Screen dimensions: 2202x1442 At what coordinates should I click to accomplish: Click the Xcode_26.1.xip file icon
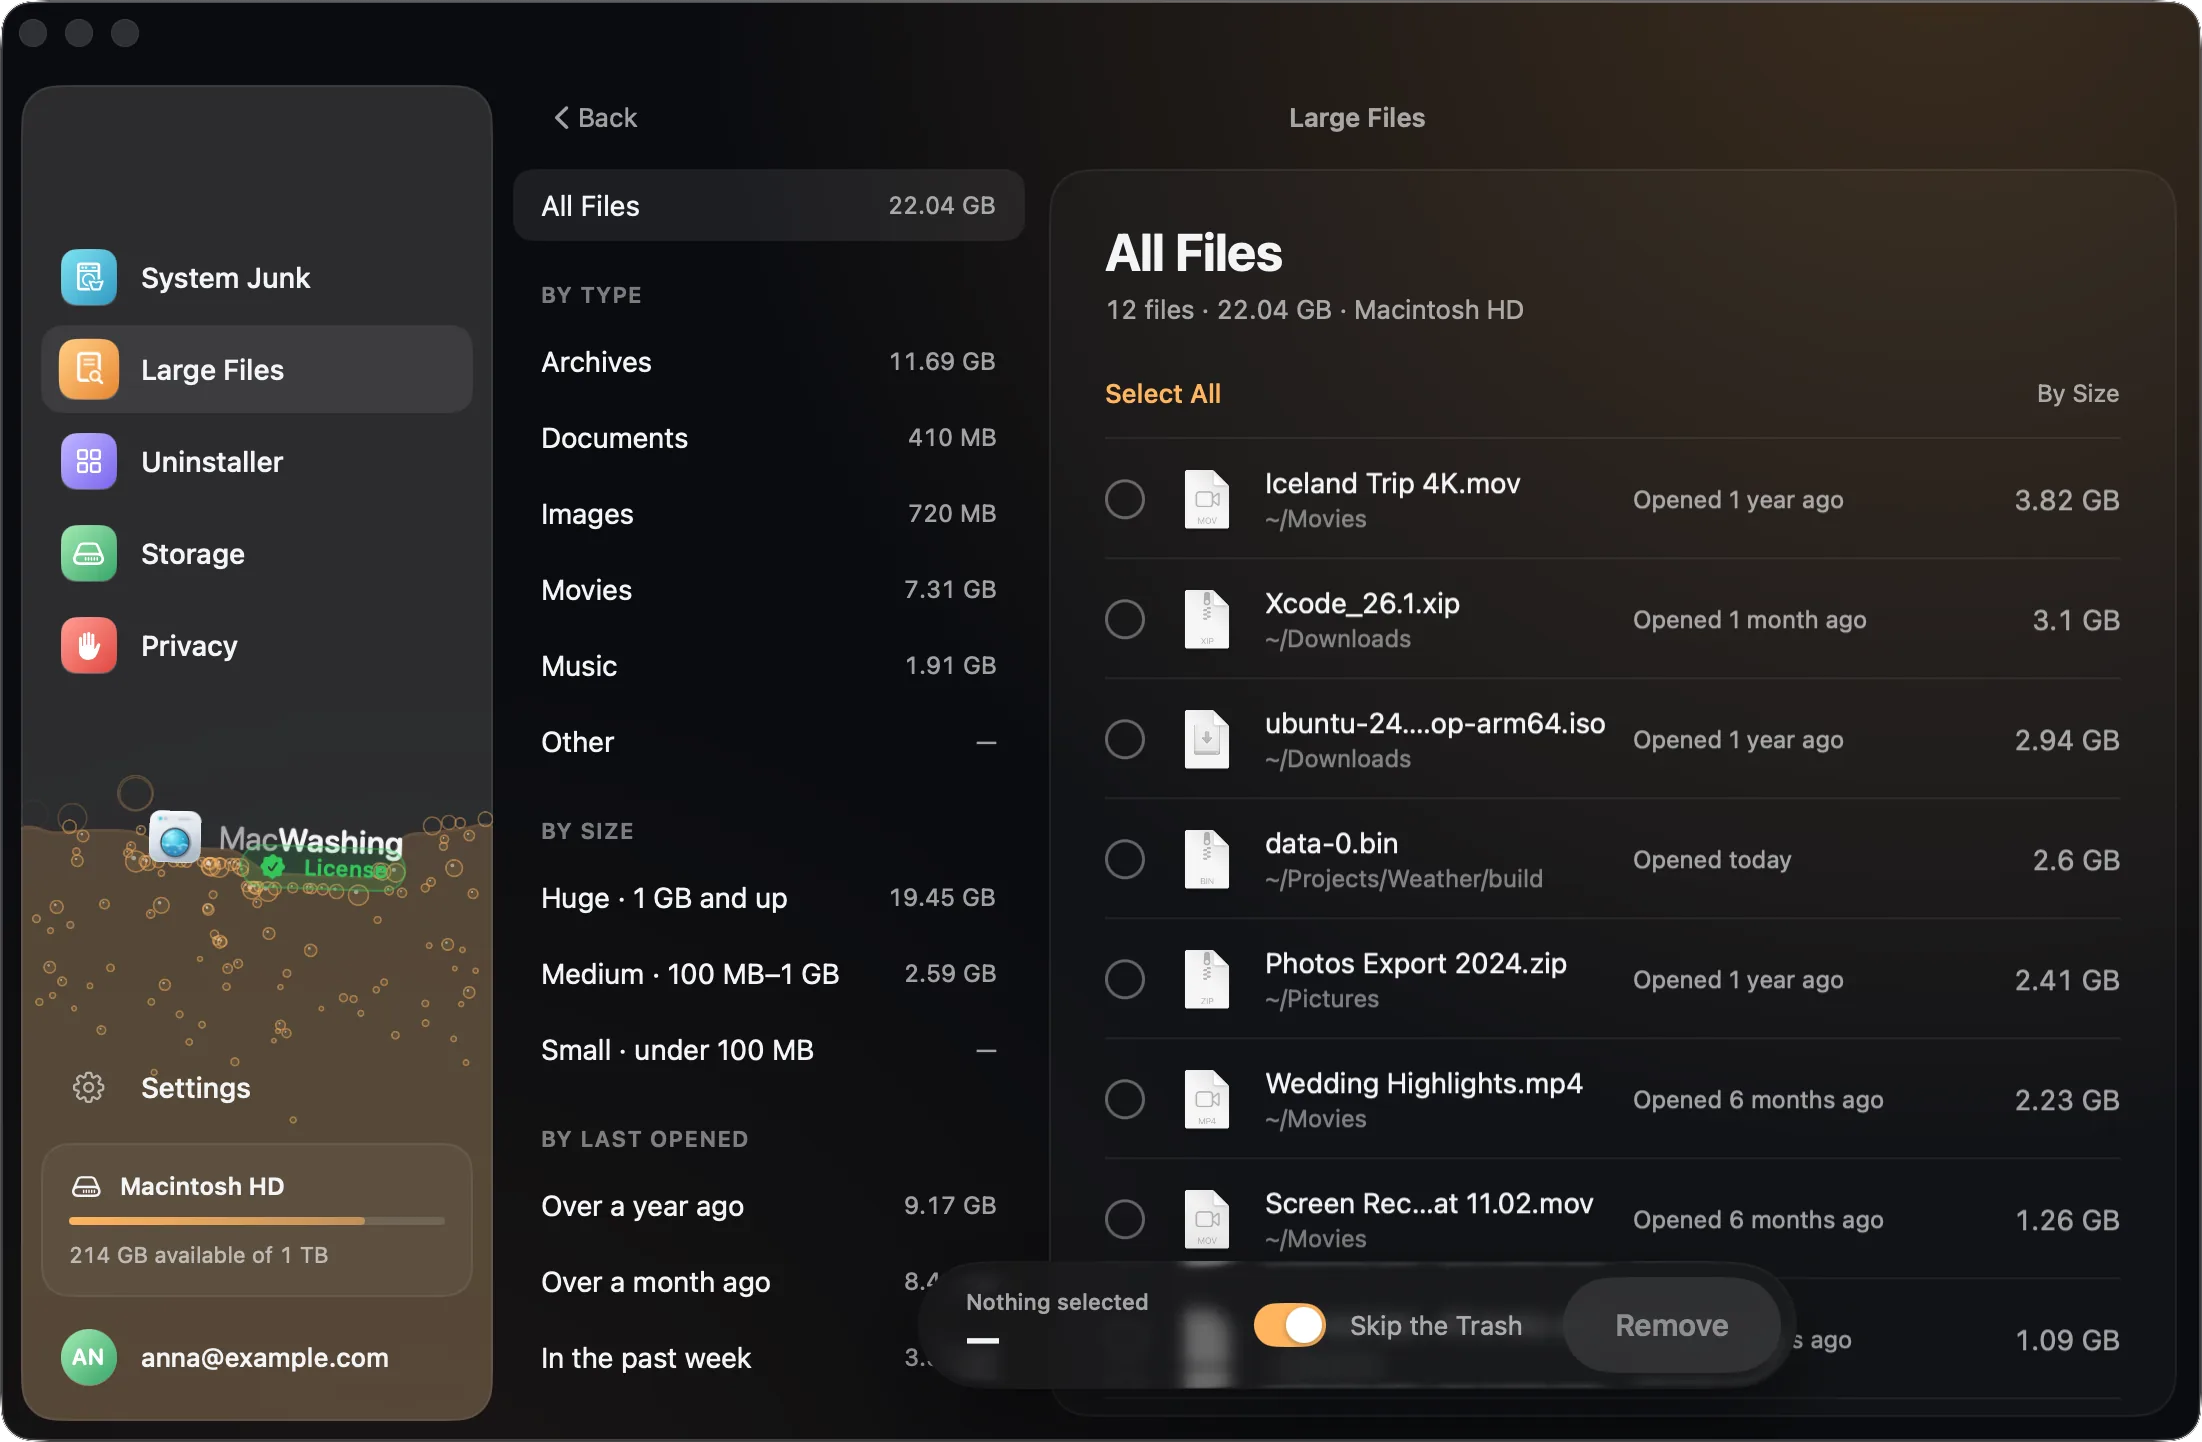pyautogui.click(x=1207, y=619)
